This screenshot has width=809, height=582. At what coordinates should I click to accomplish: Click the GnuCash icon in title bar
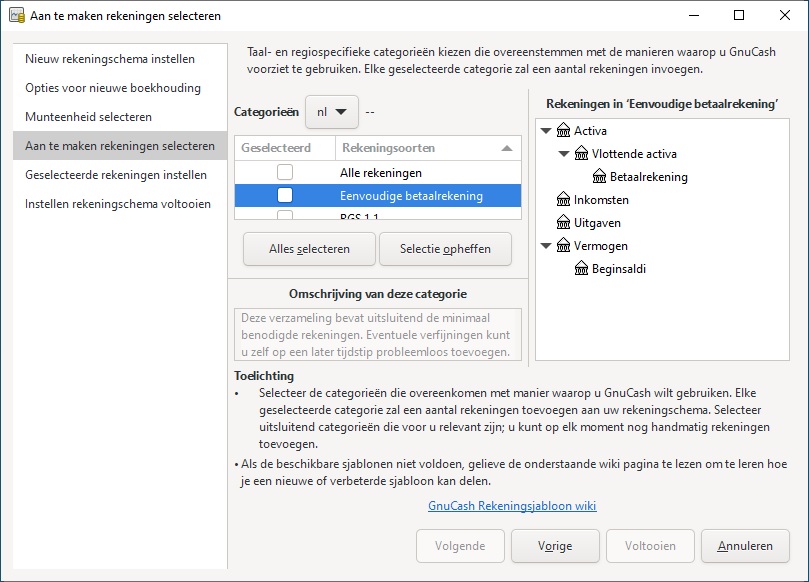(16, 16)
